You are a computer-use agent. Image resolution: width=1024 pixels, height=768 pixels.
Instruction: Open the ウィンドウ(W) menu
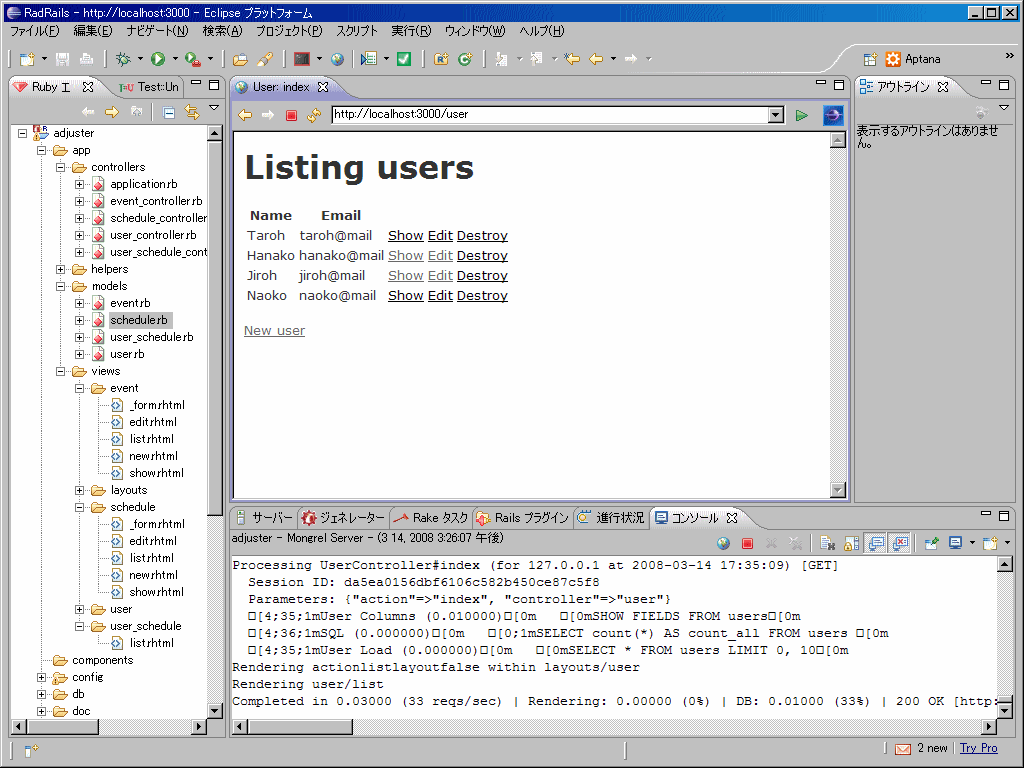[475, 31]
